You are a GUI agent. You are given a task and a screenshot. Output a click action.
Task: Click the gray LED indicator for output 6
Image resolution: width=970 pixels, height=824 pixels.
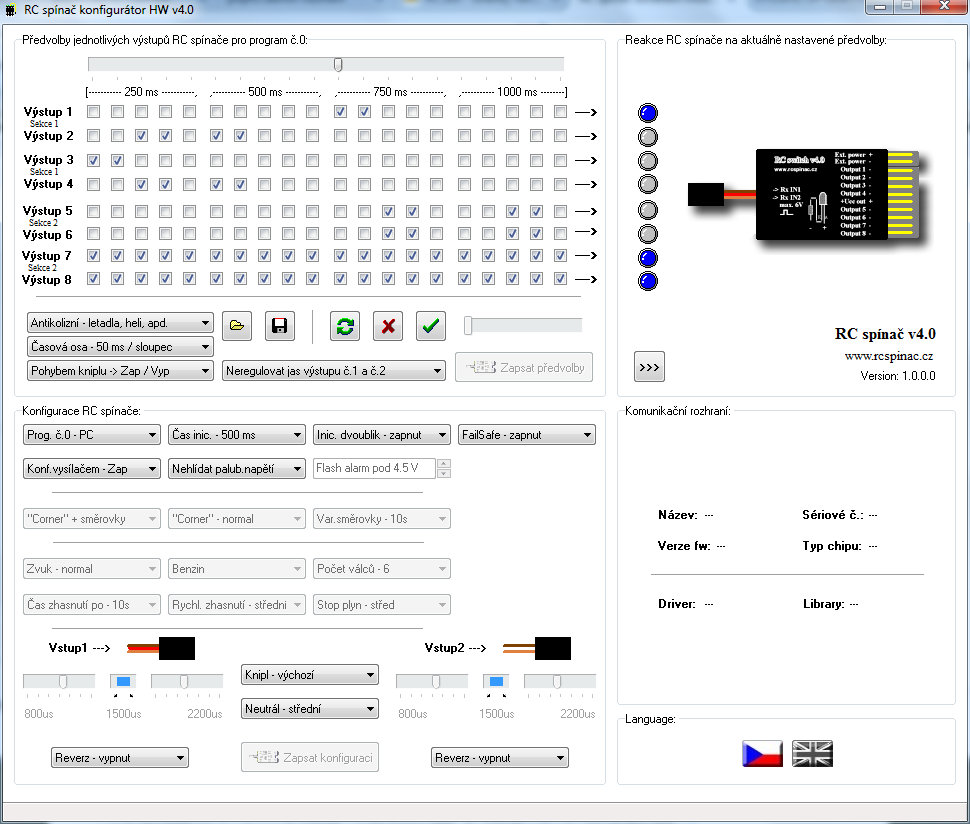click(648, 234)
